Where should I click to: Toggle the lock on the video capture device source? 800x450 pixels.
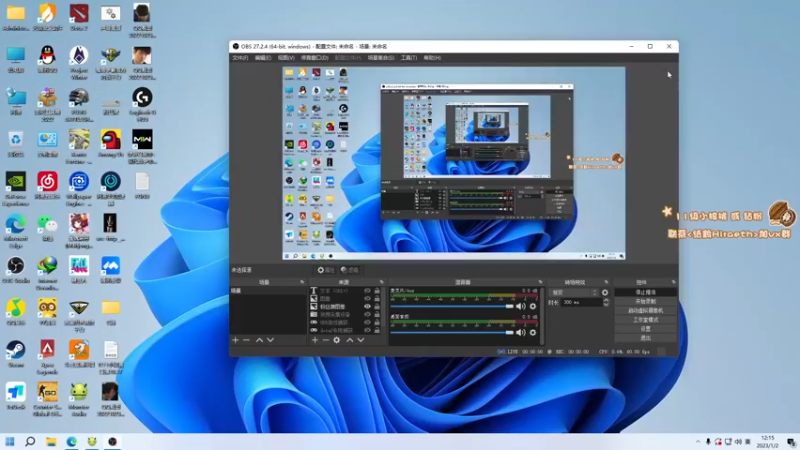(377, 314)
